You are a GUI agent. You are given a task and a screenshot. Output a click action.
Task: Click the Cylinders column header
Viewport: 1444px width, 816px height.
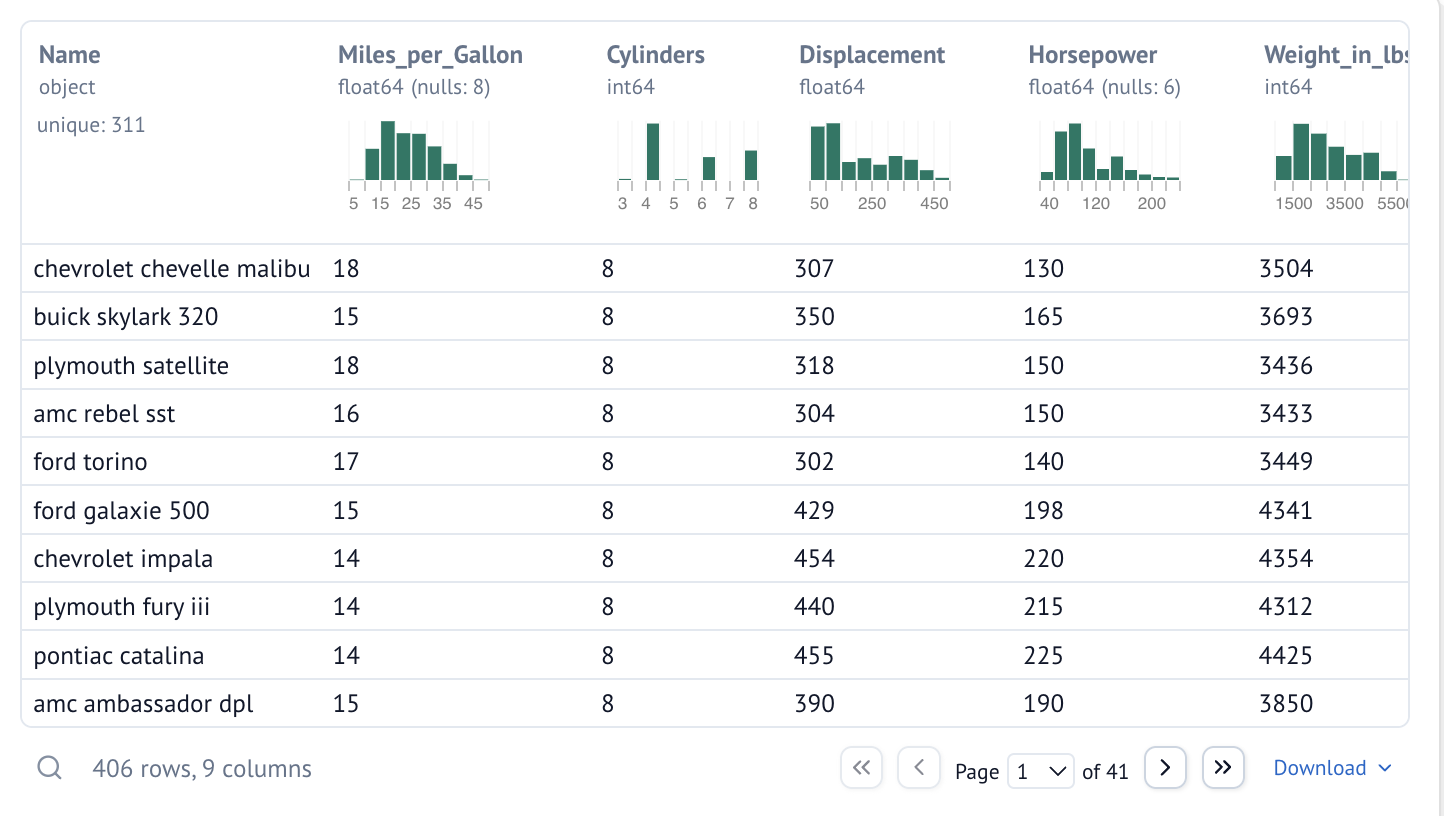click(655, 55)
